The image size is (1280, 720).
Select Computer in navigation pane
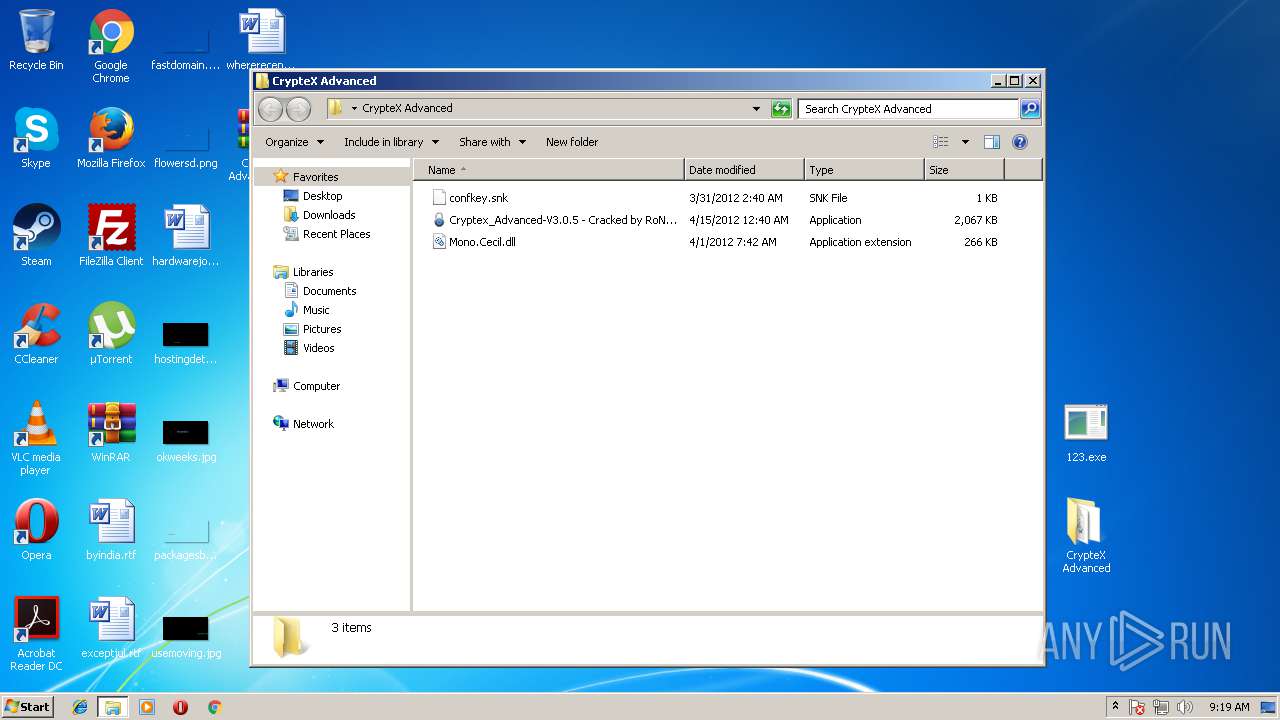(x=316, y=386)
